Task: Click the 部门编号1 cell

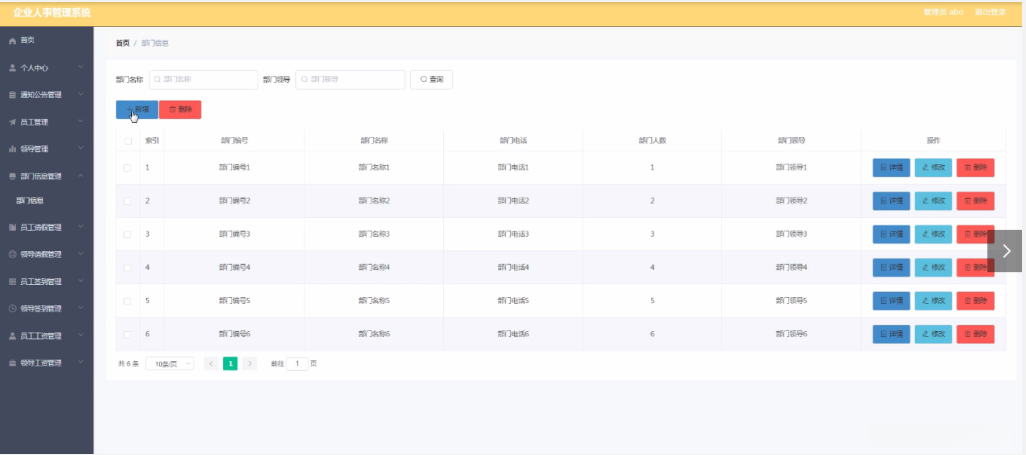Action: coord(235,168)
